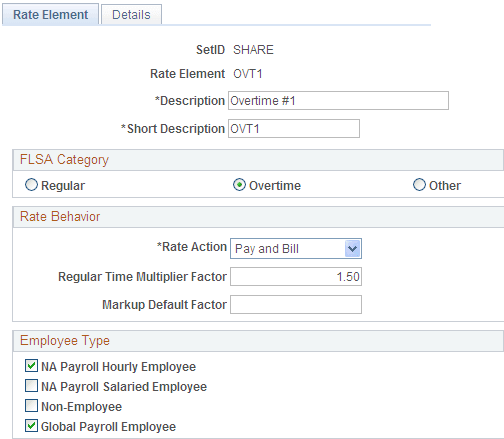Click the Pay and Bill combo box

(296, 248)
